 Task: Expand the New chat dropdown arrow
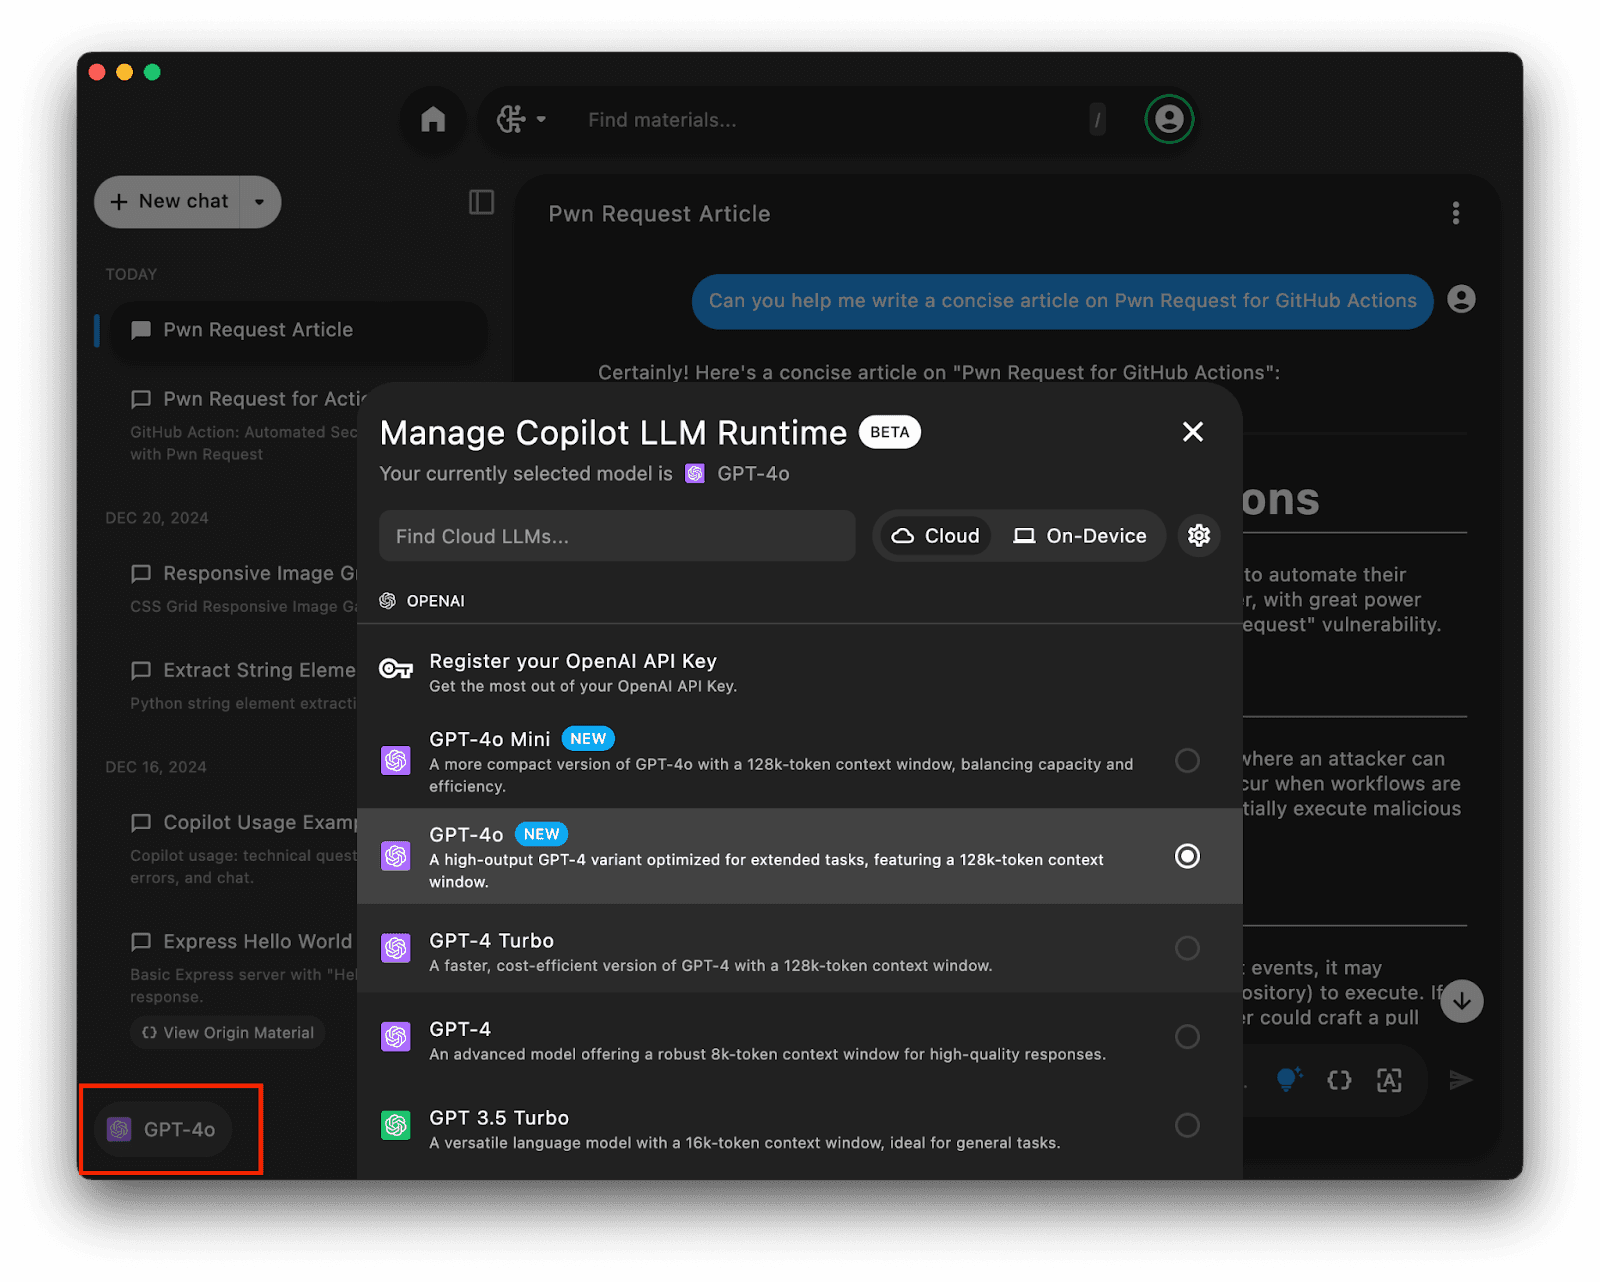260,202
